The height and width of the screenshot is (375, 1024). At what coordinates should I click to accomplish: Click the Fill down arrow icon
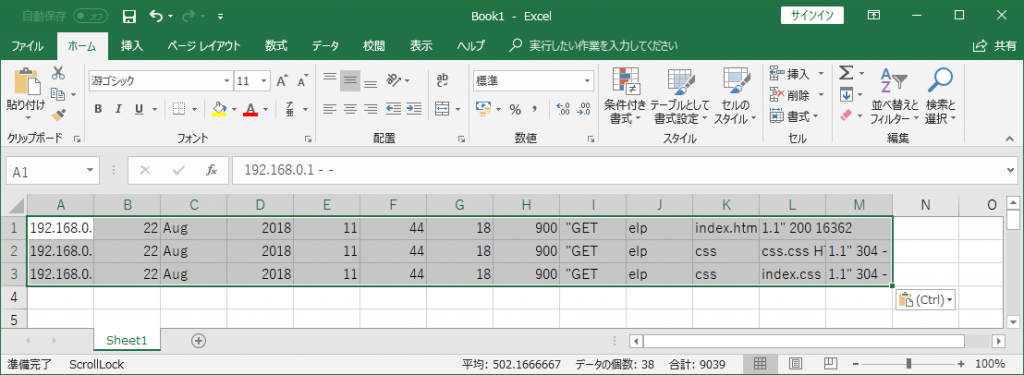[846, 95]
